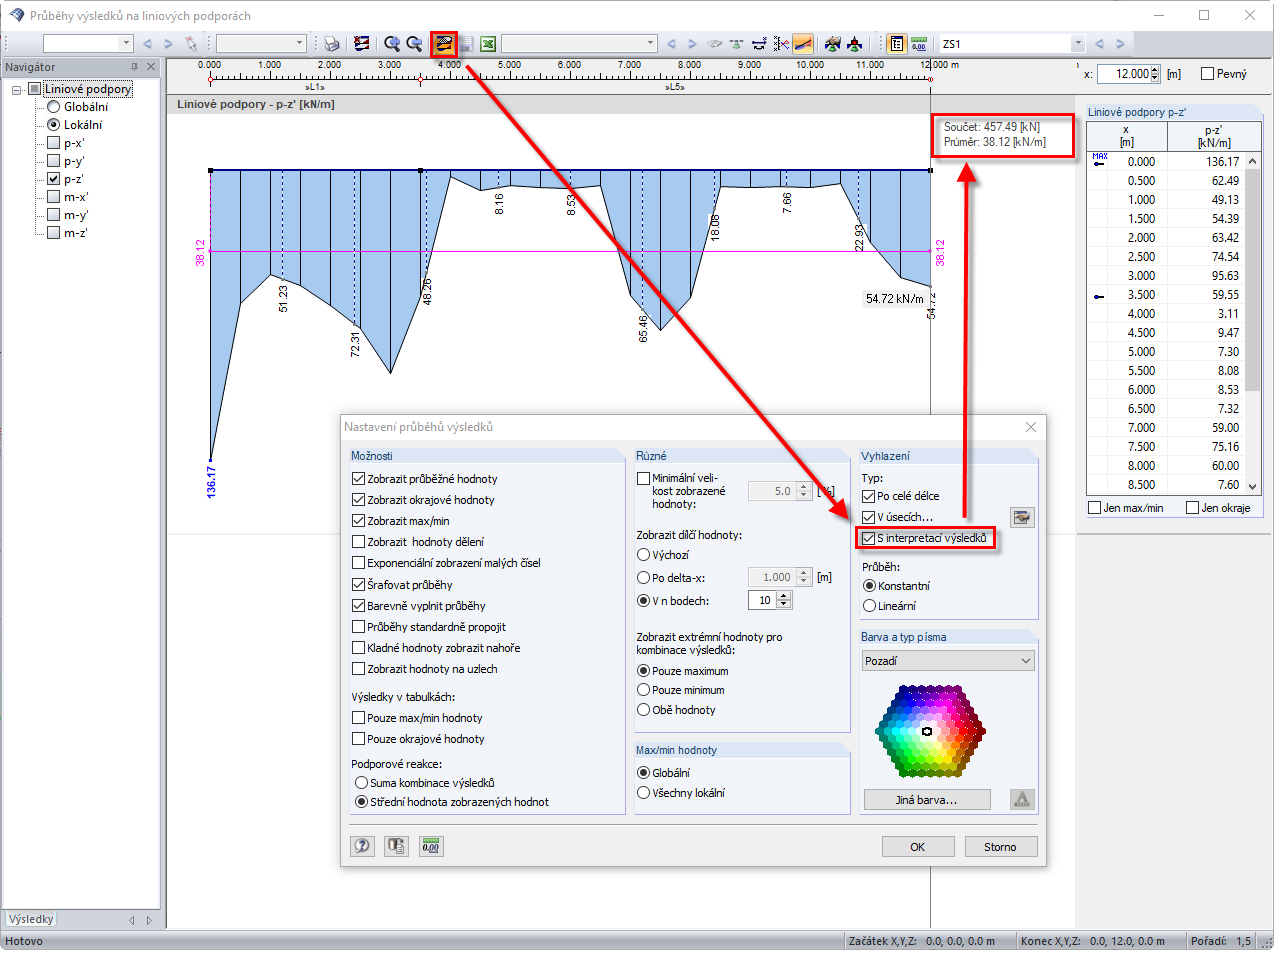Uncheck Zobrazit max/min
Screen dimensions: 1274x955
359,521
